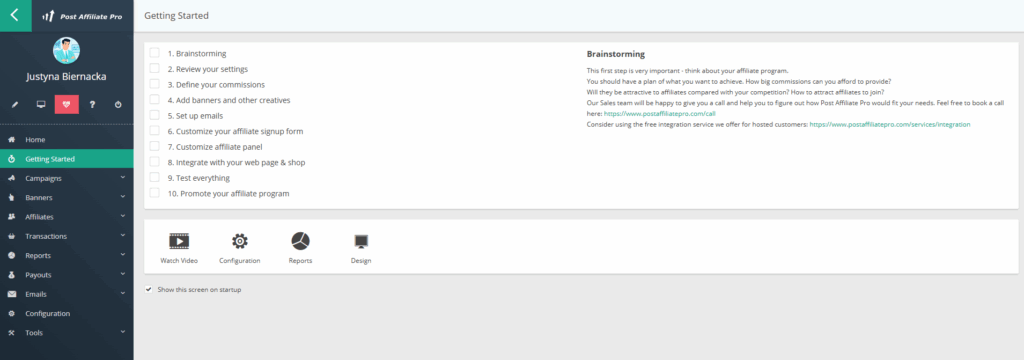Expand the Campaigns menu chevron
The width and height of the screenshot is (1024, 360).
(x=123, y=177)
